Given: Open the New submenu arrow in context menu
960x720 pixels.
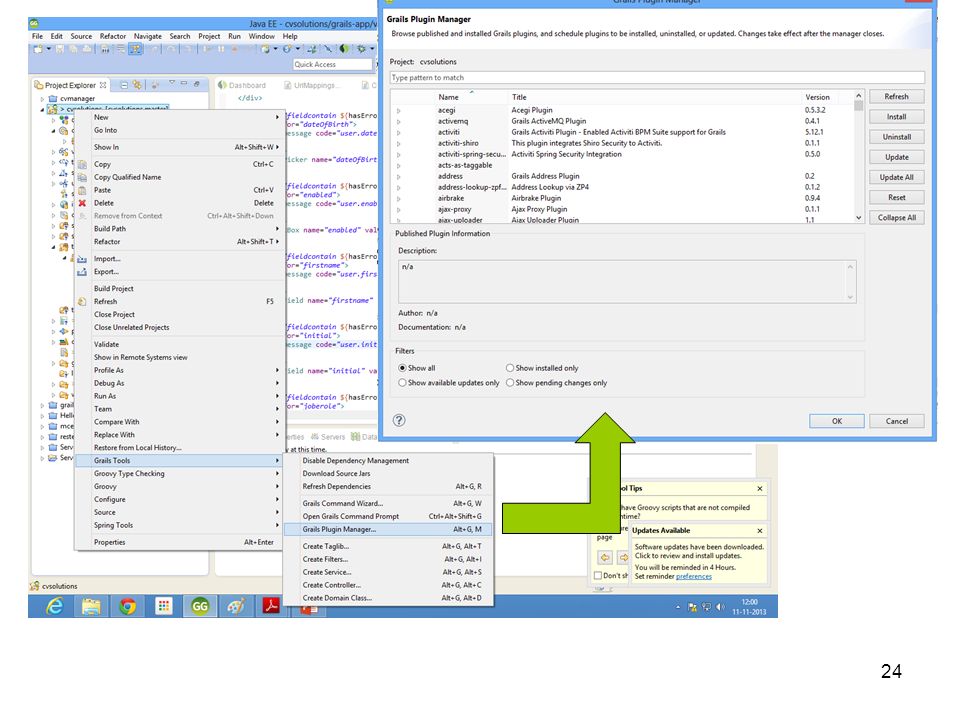Looking at the screenshot, I should (x=277, y=117).
